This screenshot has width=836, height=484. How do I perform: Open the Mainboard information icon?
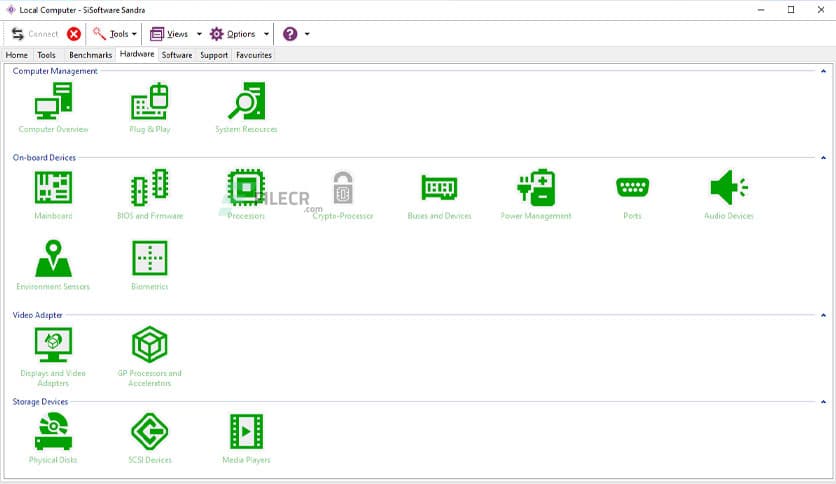(53, 195)
